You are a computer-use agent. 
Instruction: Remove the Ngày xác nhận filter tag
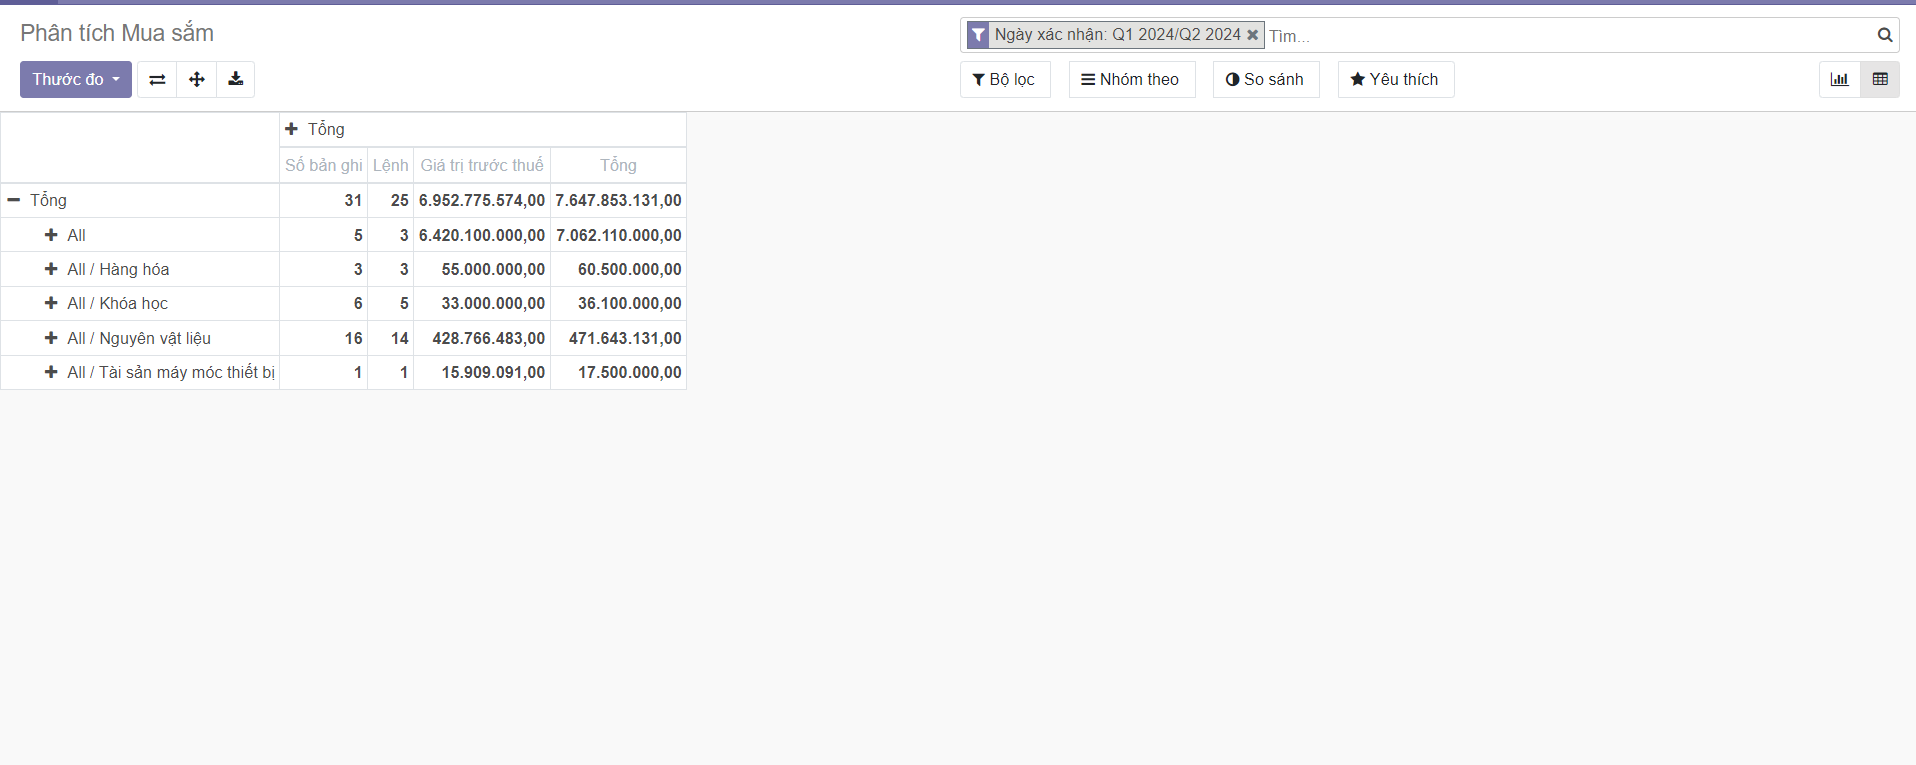1252,35
